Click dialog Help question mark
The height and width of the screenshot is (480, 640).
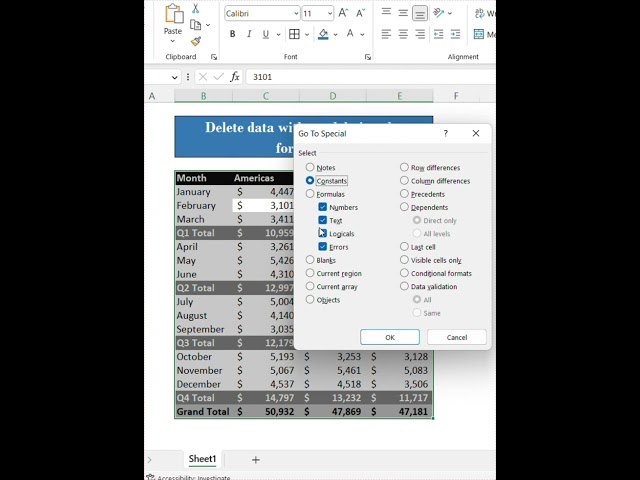tap(446, 133)
